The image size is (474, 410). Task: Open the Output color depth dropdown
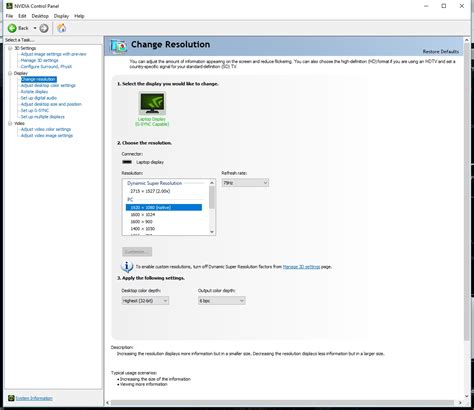(x=222, y=301)
